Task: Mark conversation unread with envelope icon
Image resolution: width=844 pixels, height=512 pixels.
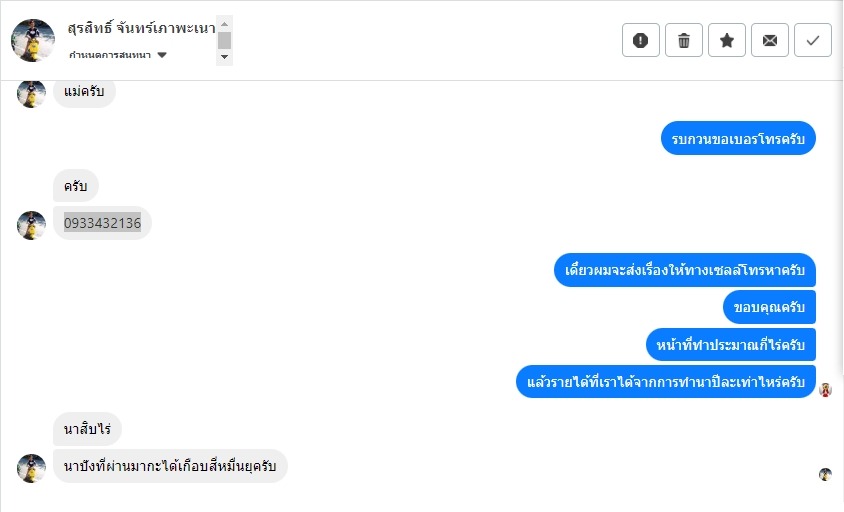Action: pos(770,40)
